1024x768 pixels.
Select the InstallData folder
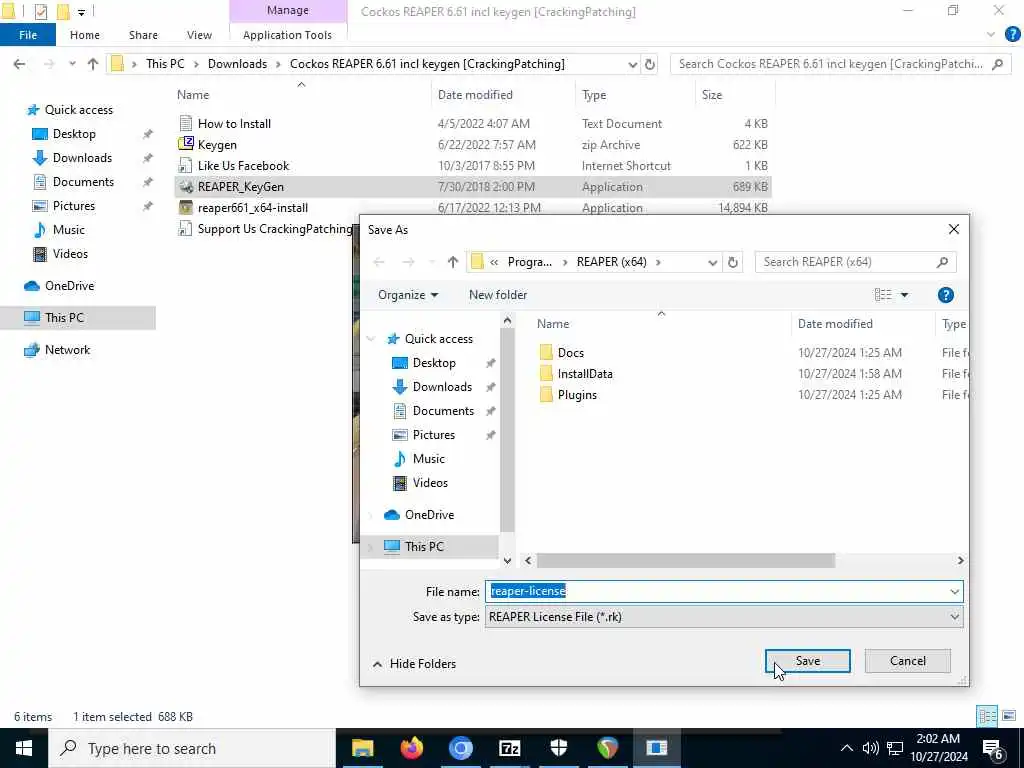coord(577,374)
